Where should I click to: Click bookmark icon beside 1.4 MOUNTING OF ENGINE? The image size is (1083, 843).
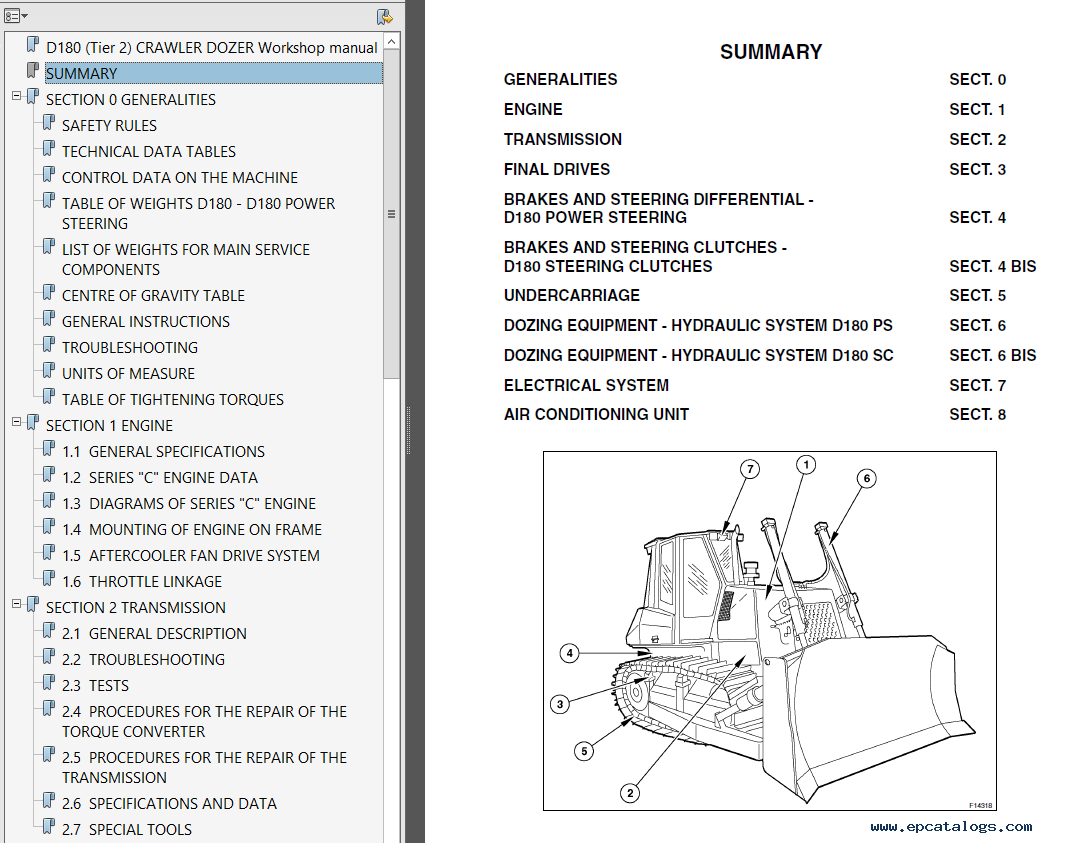pyautogui.click(x=48, y=527)
